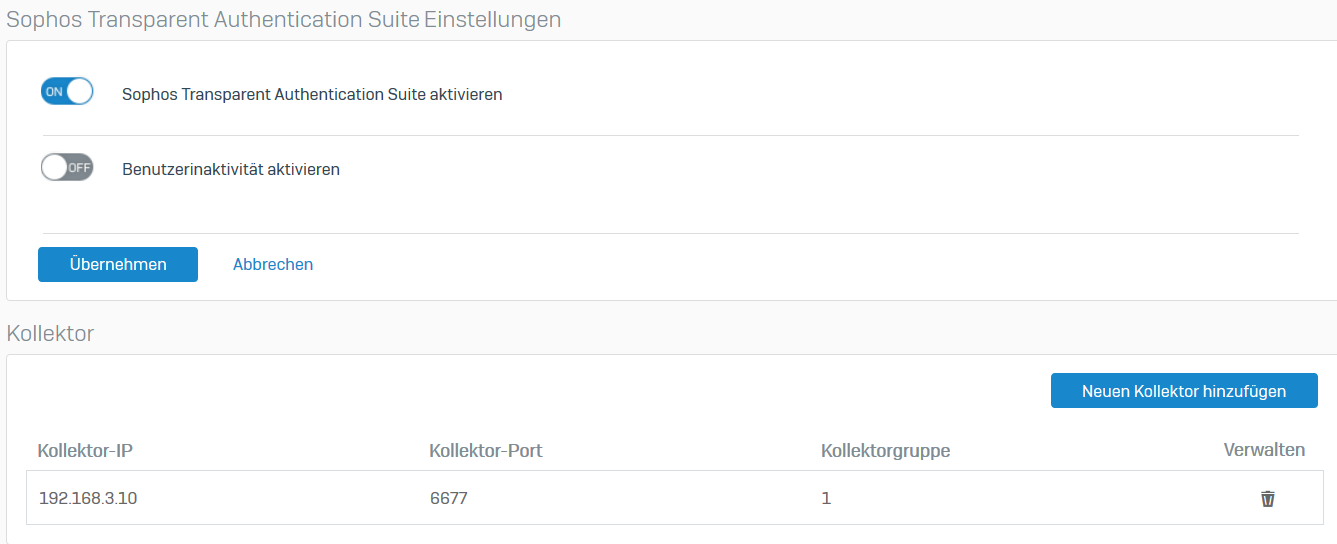Image resolution: width=1337 pixels, height=544 pixels.
Task: Click the Übernehmen button
Action: 118,265
